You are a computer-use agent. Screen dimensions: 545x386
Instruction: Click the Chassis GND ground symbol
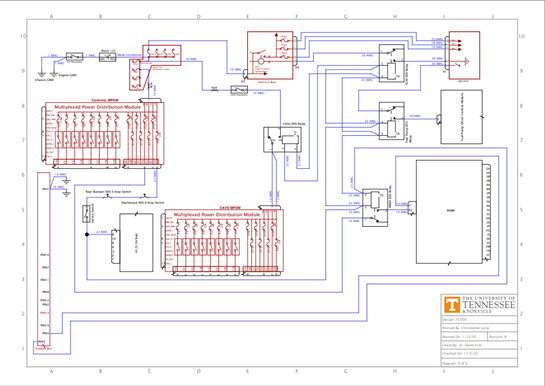coord(41,74)
